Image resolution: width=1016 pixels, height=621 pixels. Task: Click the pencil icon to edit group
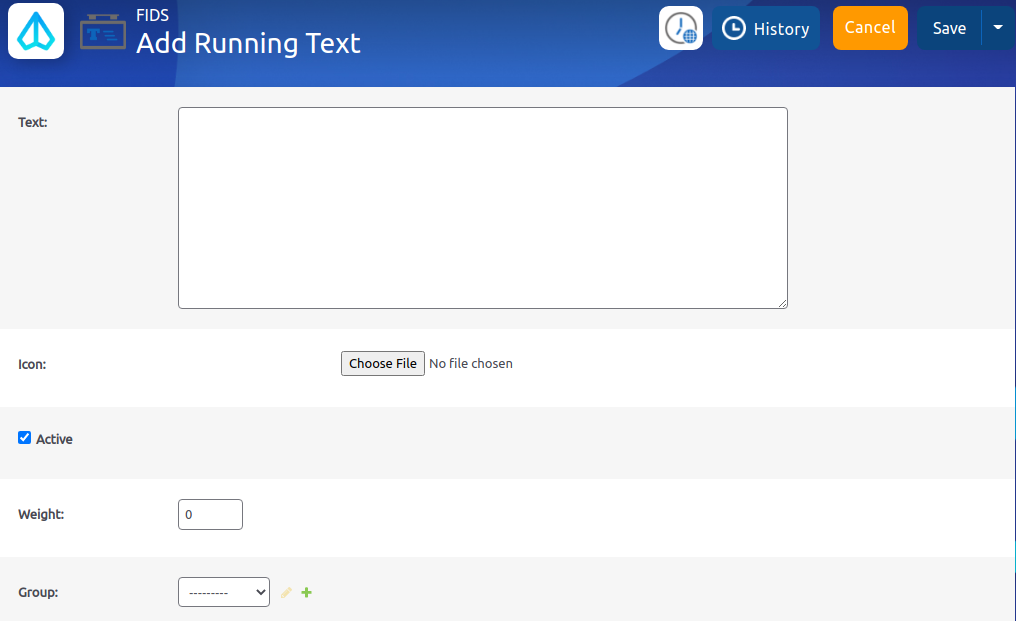(287, 593)
